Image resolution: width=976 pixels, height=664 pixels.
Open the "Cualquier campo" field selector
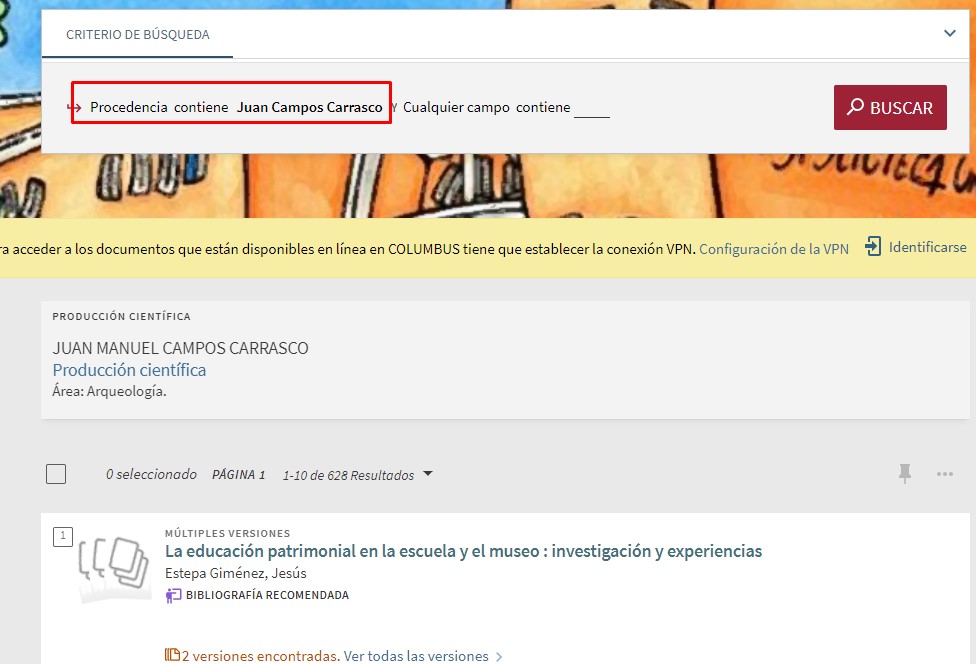pyautogui.click(x=456, y=108)
